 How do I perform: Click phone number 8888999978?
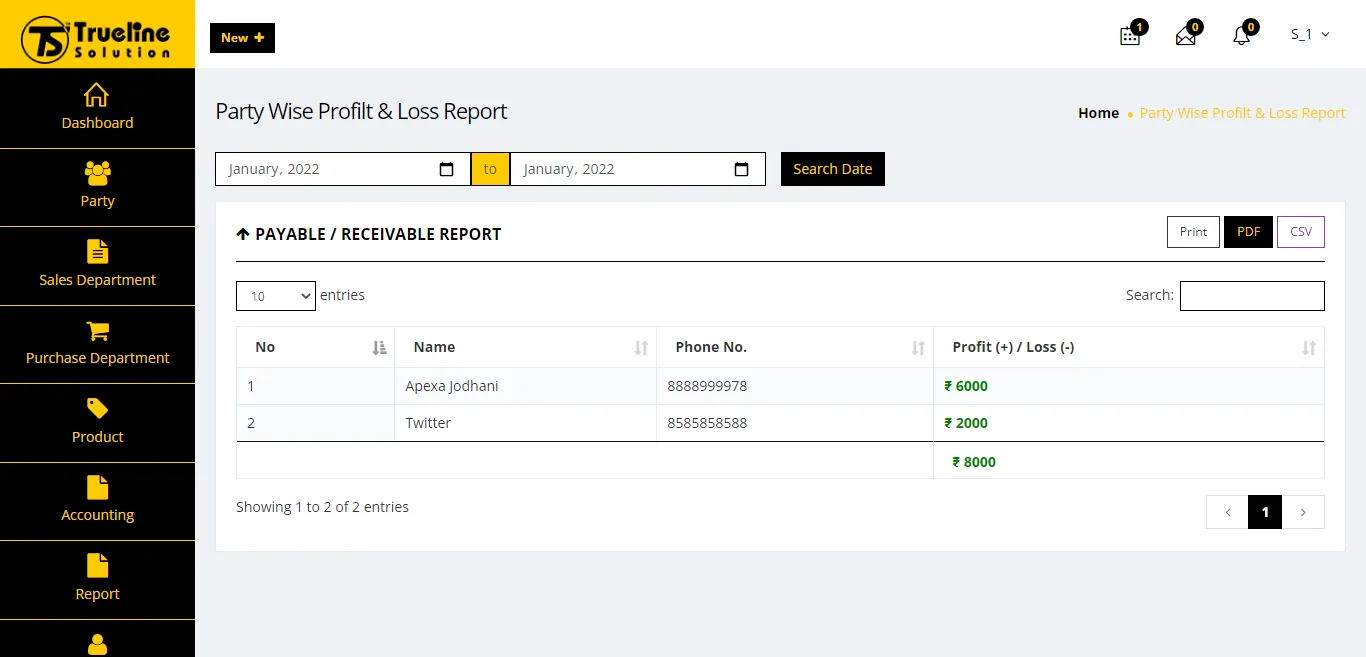tap(707, 386)
